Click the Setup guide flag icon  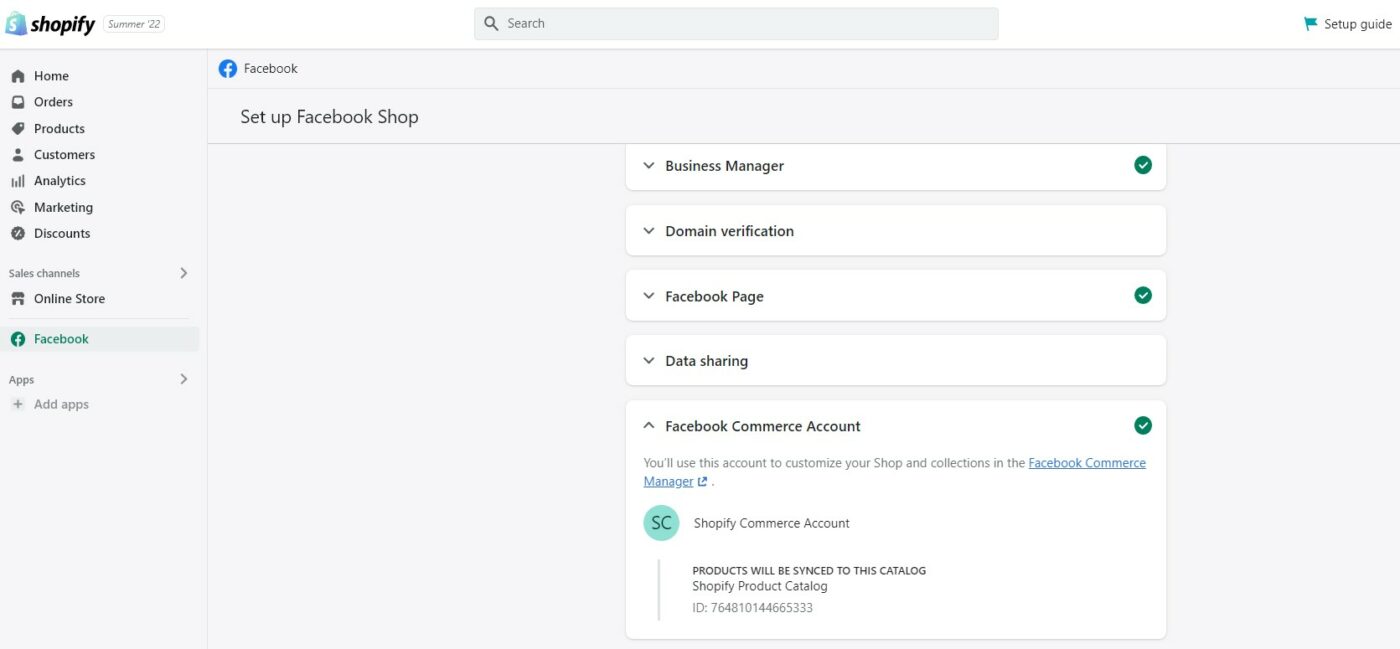coord(1310,24)
